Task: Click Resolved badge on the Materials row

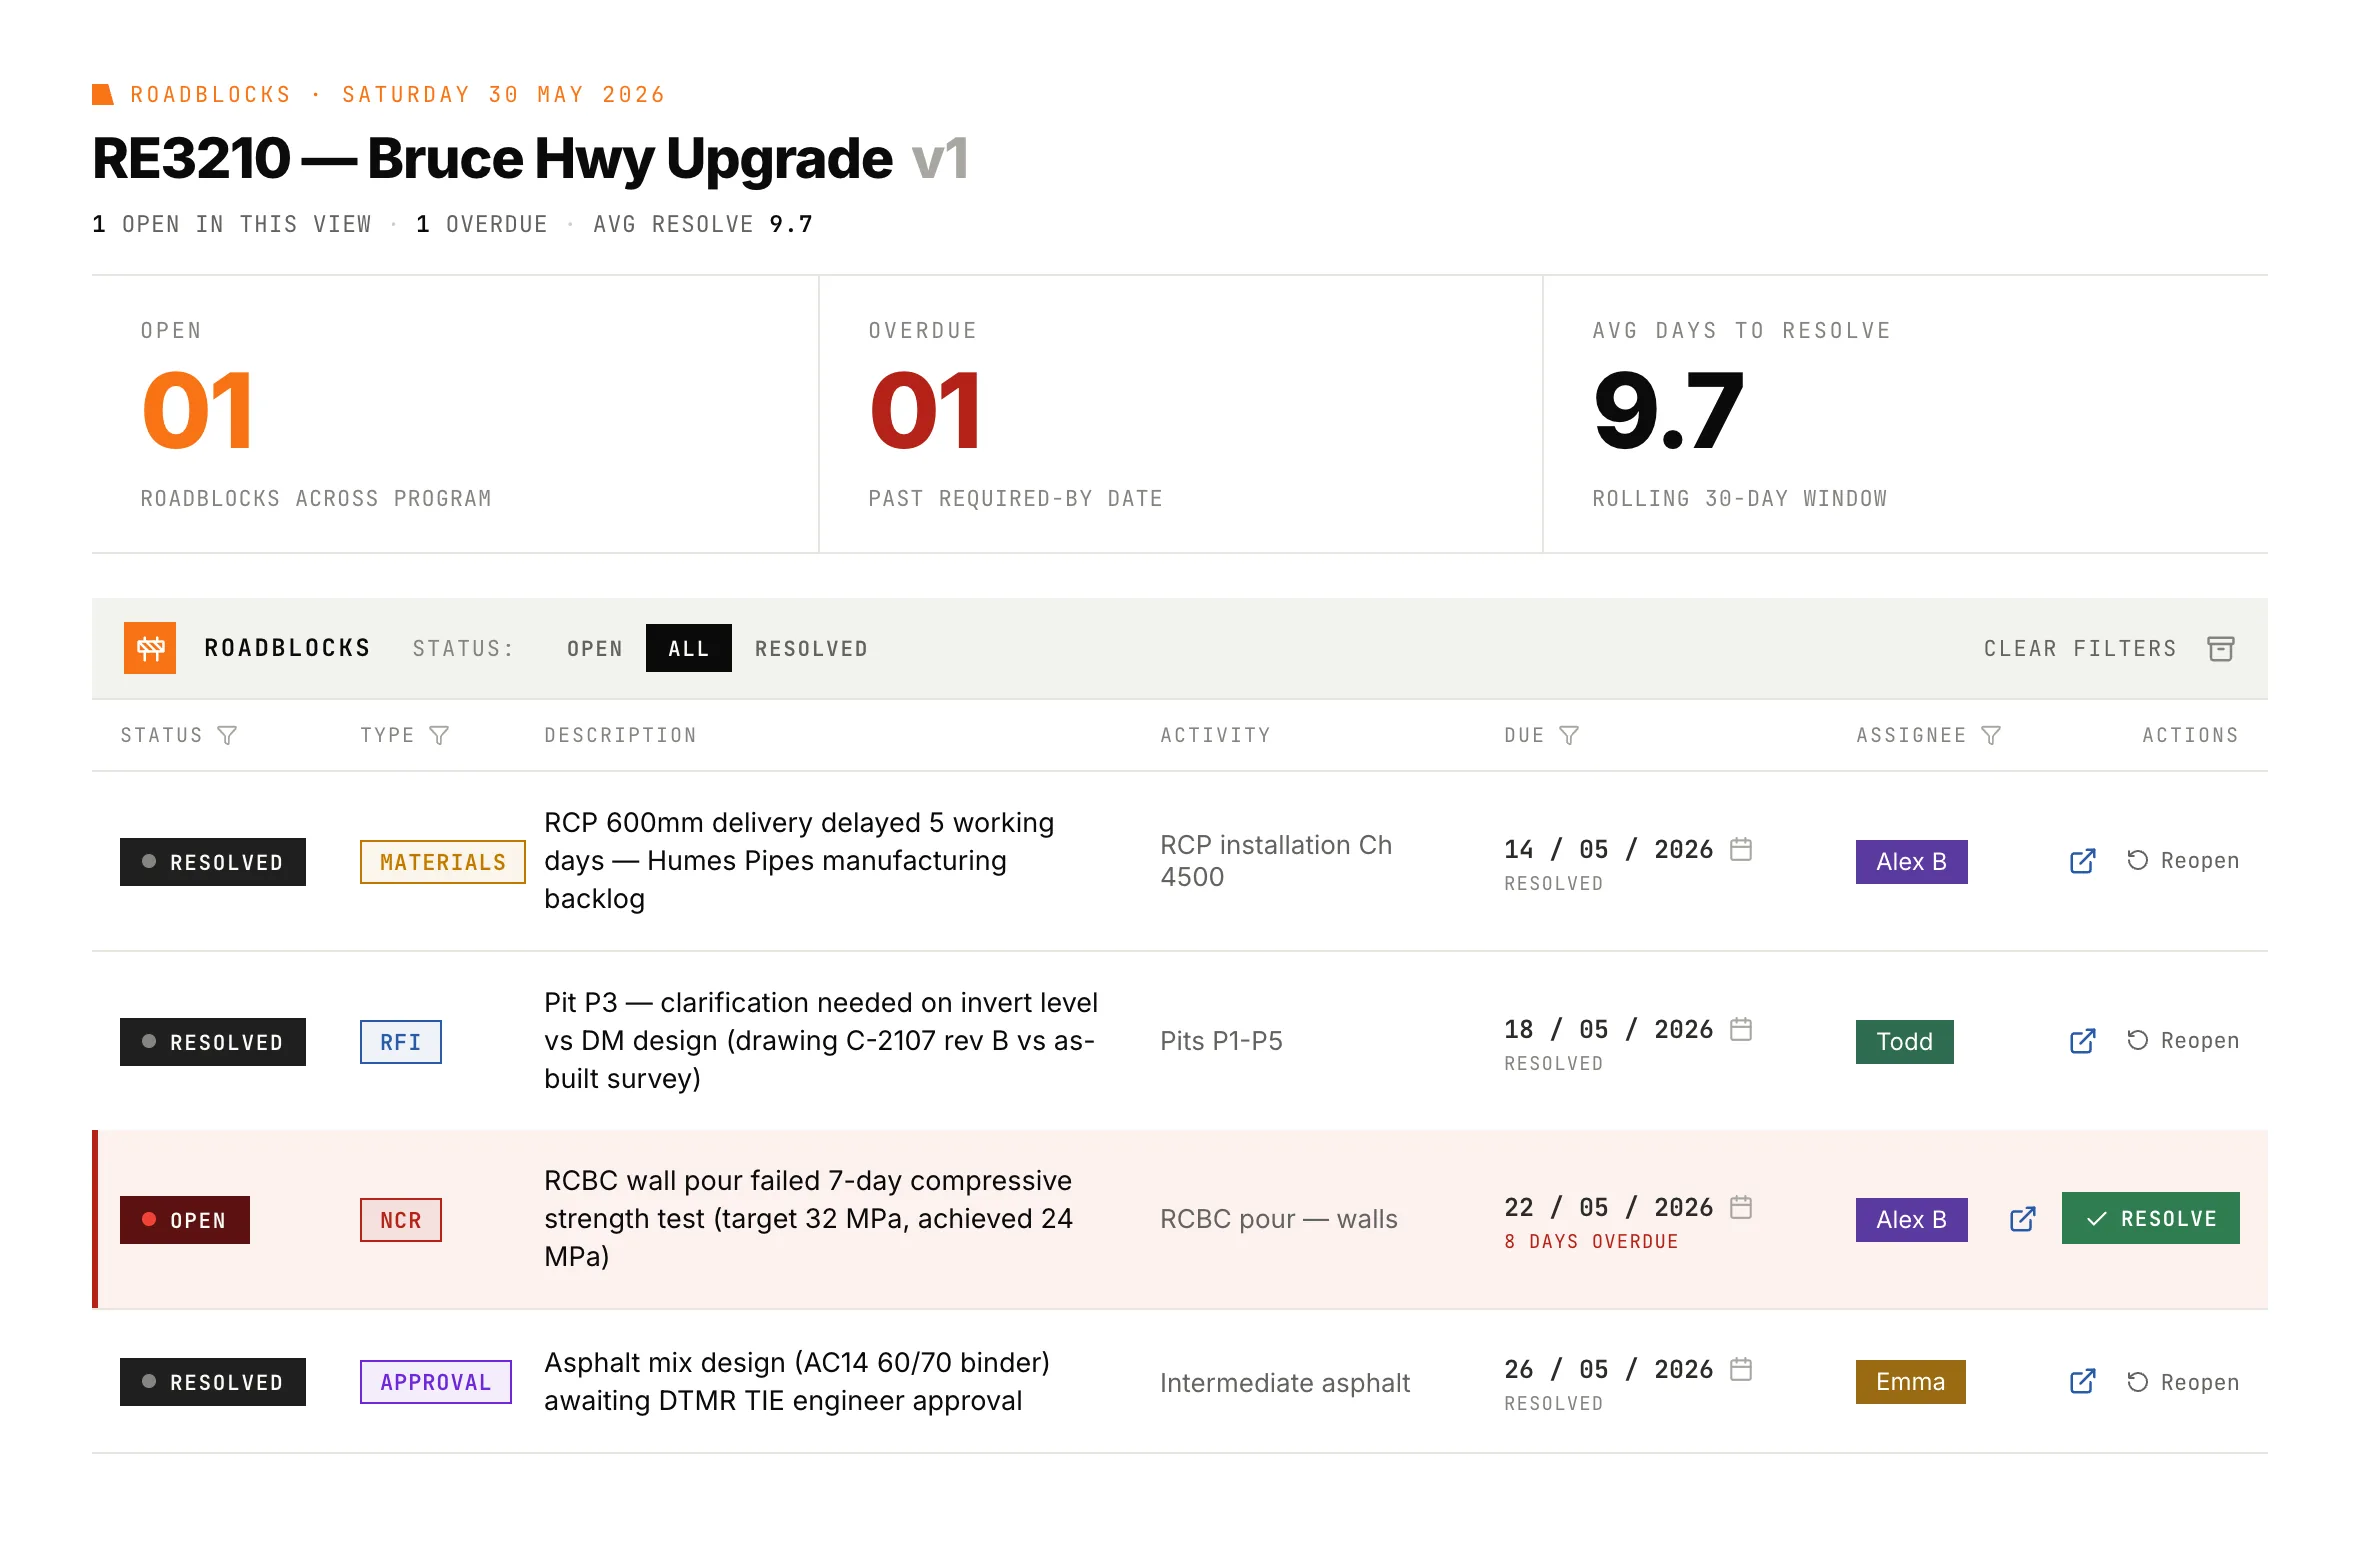Action: (x=213, y=862)
